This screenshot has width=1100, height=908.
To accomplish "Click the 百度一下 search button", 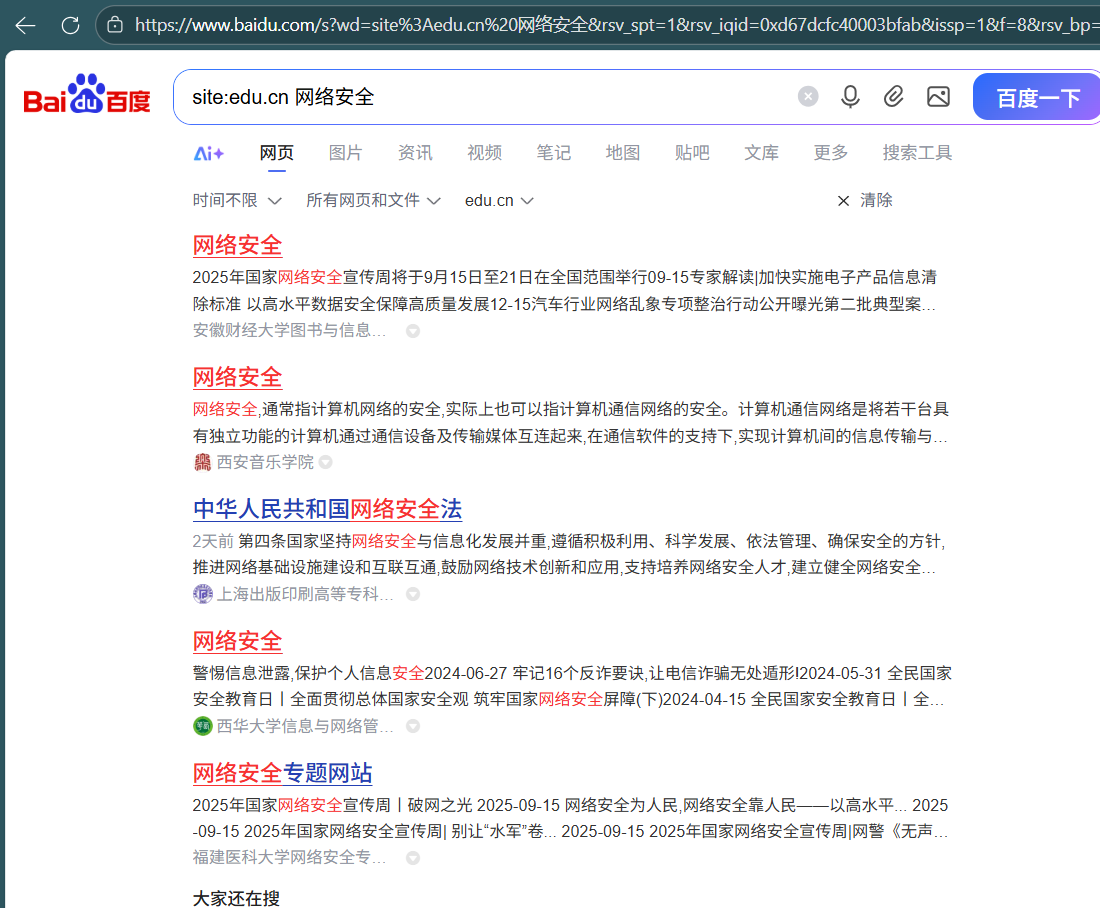I will [1037, 97].
